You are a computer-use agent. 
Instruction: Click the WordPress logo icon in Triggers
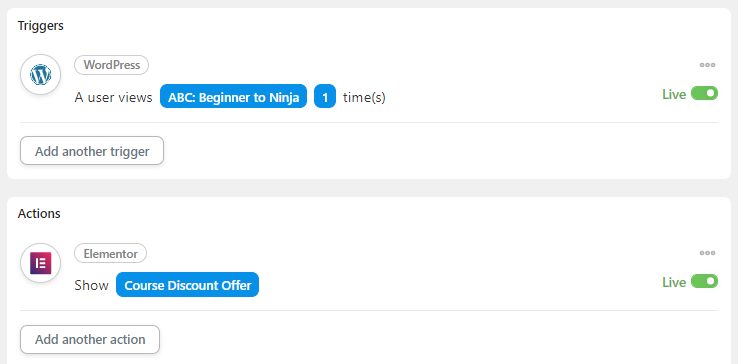pos(40,75)
